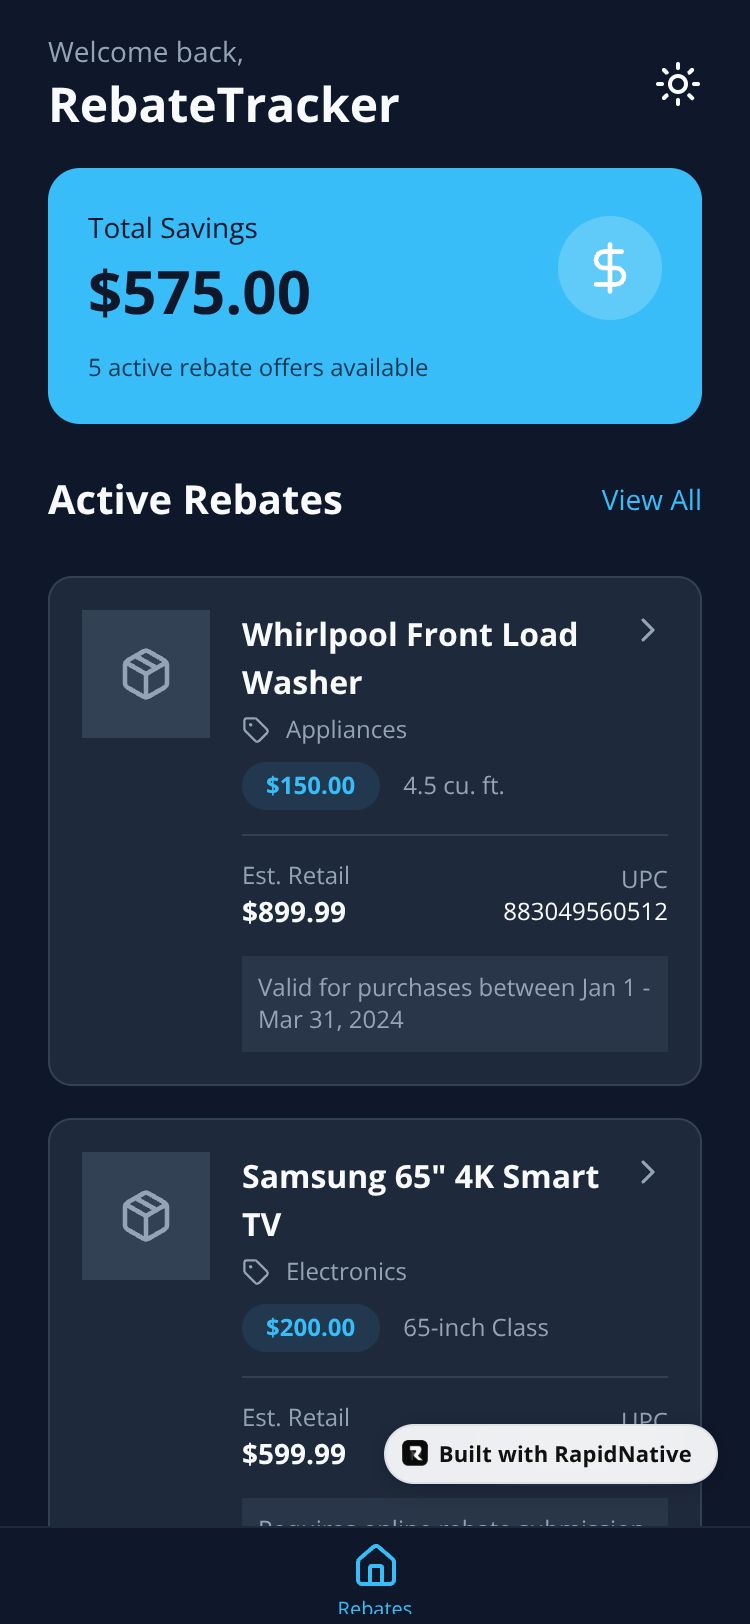Expand the Samsung 65" 4K Smart TV chevron
The width and height of the screenshot is (750, 1624).
click(x=648, y=1172)
